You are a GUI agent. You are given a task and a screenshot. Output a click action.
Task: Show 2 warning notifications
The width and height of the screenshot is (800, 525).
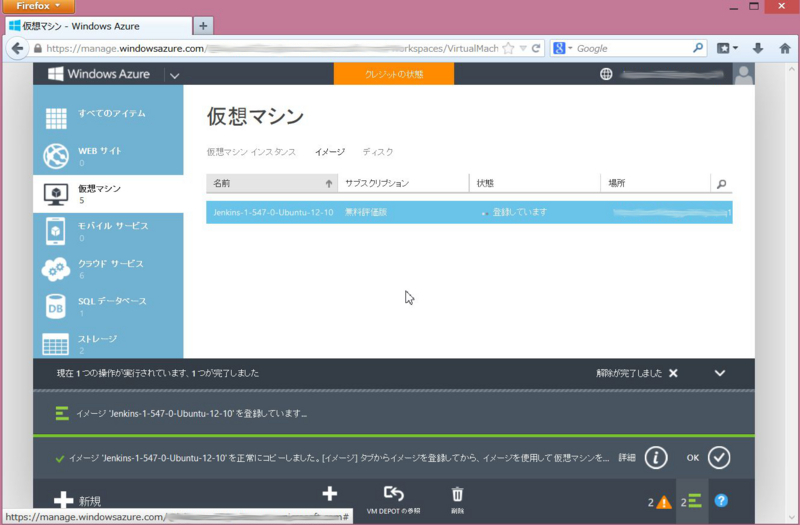click(x=660, y=502)
